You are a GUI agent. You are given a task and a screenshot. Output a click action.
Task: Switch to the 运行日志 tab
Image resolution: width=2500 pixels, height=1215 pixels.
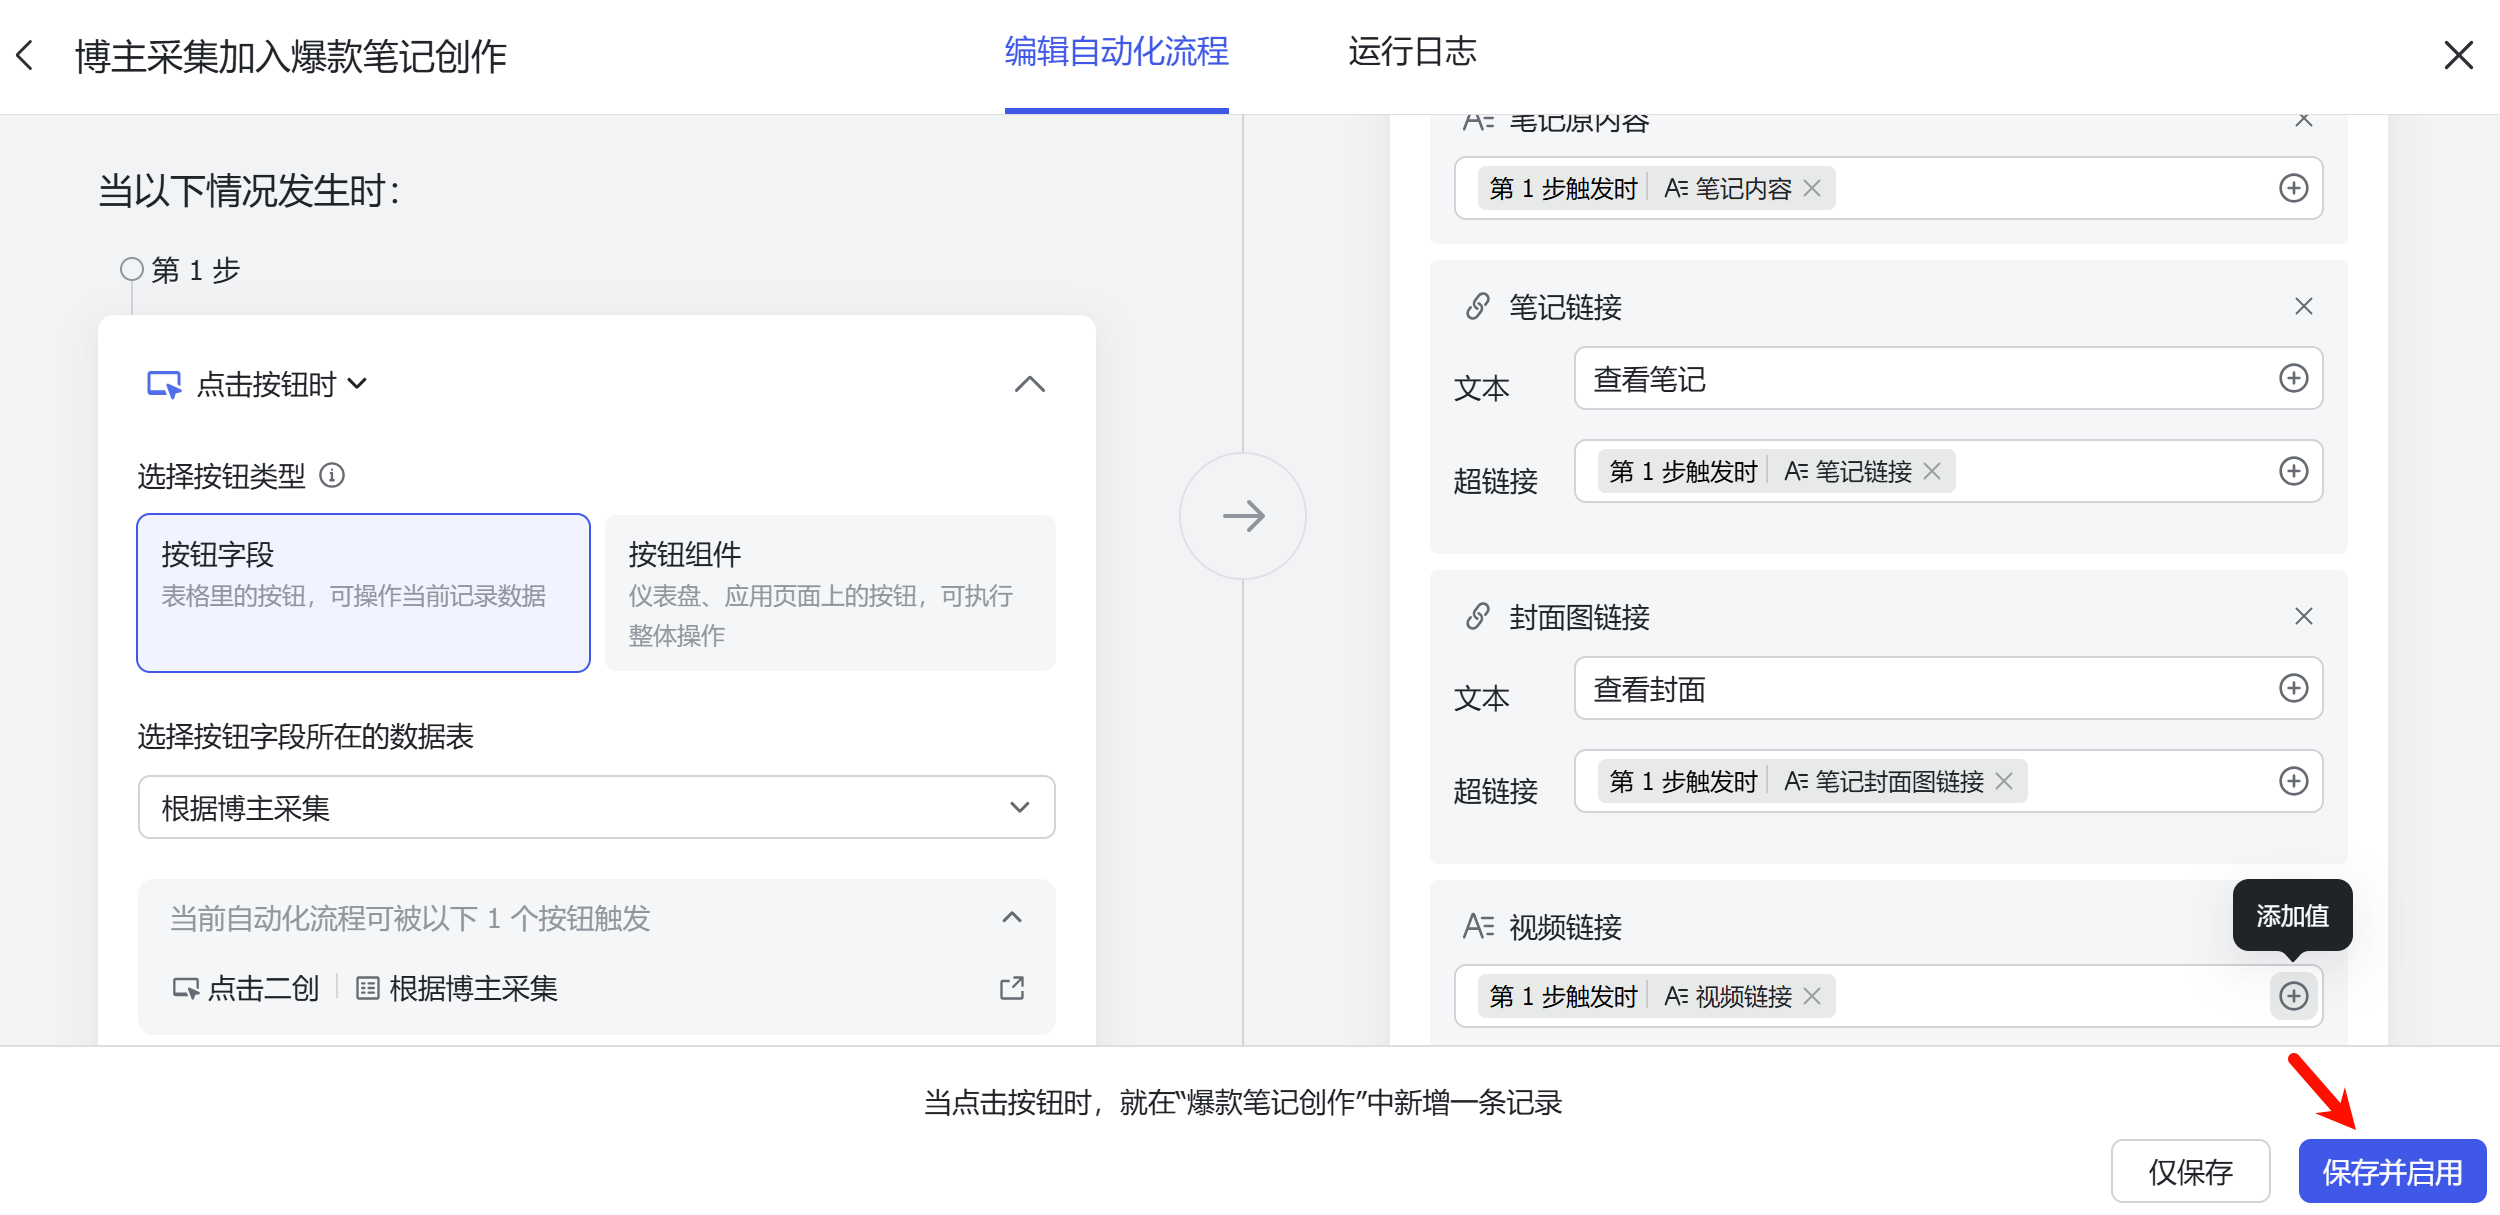(1413, 52)
